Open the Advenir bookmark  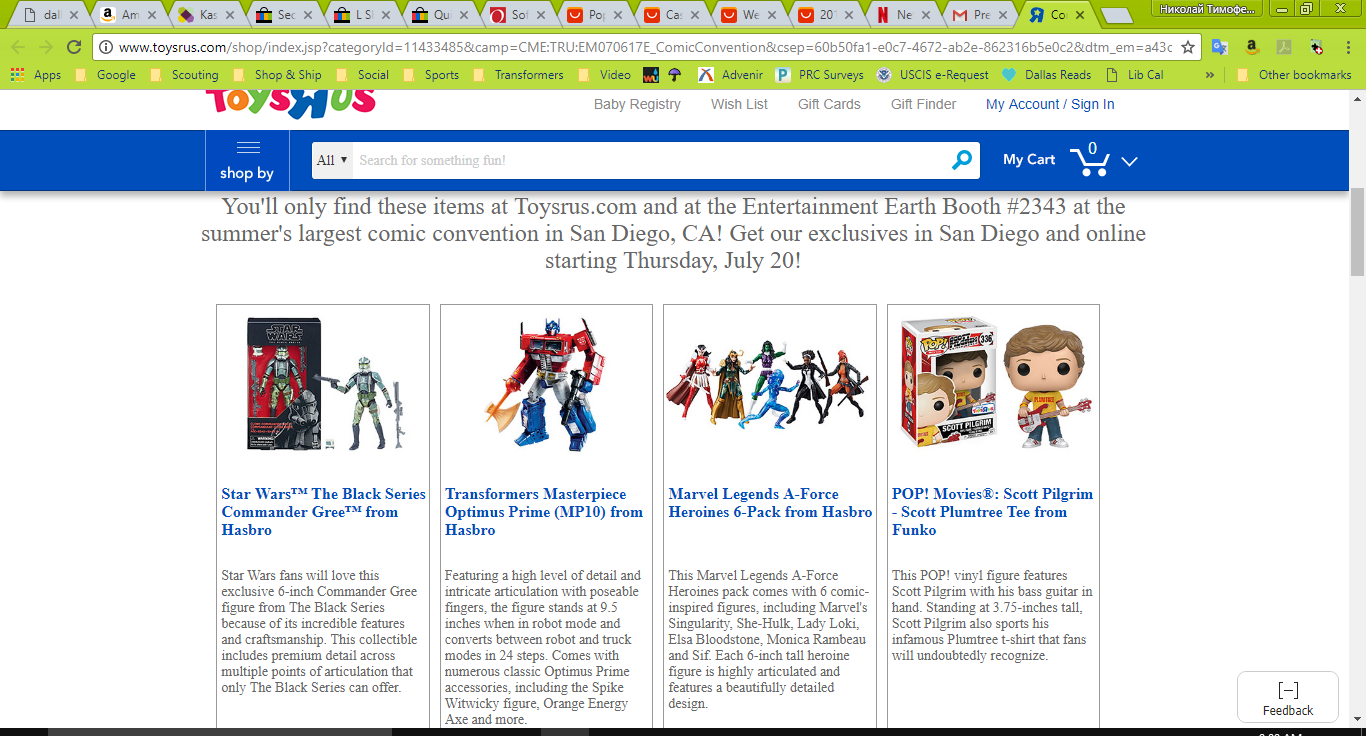point(732,75)
